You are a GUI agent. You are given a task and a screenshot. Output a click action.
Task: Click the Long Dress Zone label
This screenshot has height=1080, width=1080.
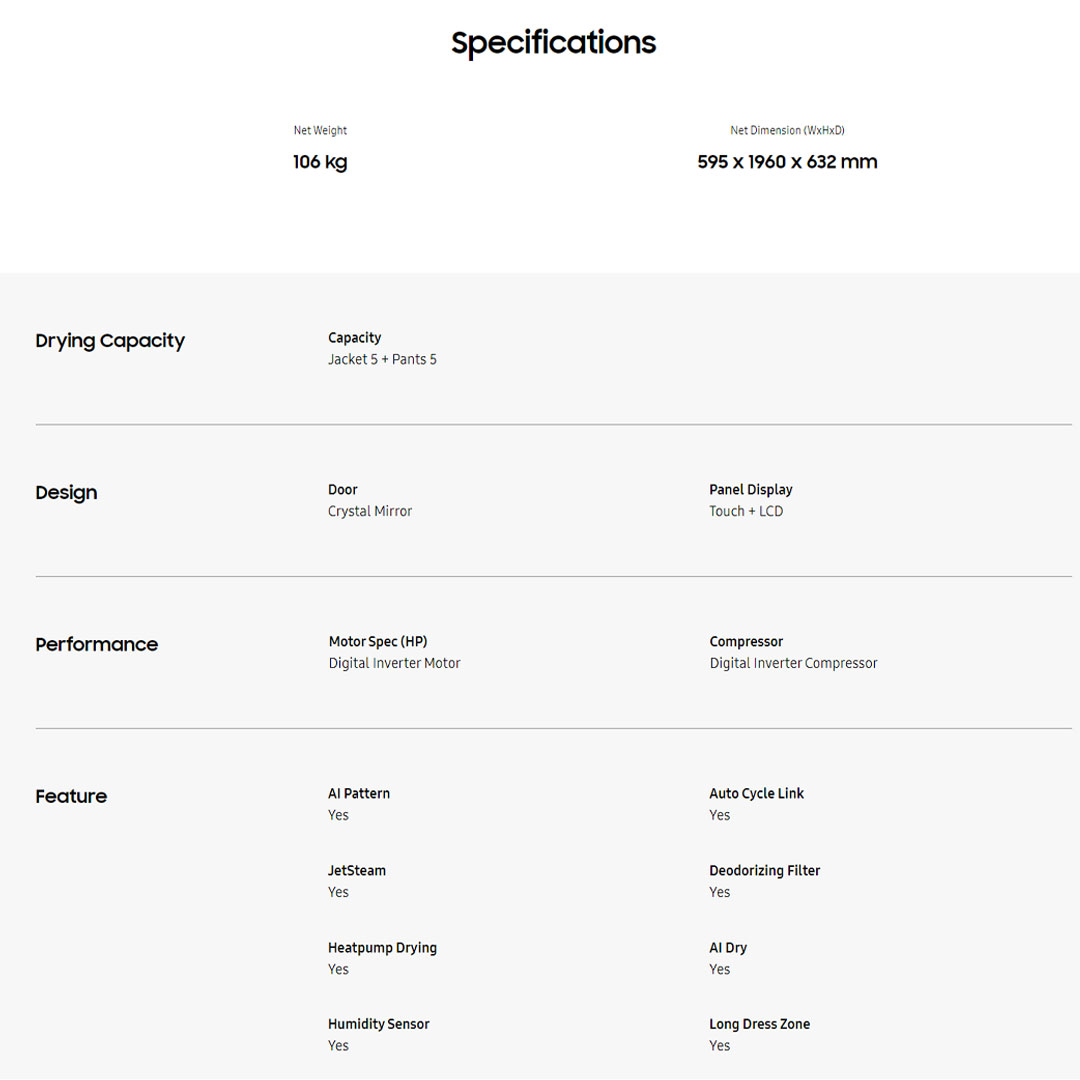click(x=759, y=1024)
